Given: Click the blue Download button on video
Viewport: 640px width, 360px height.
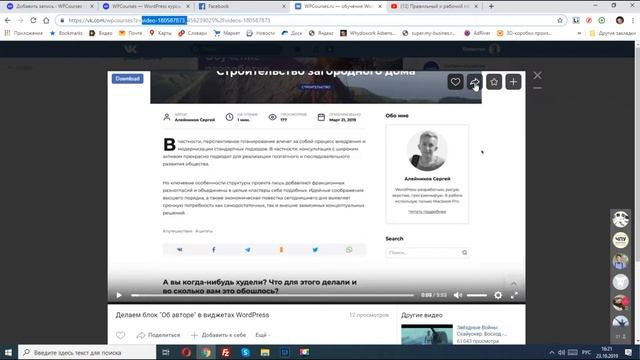Looking at the screenshot, I should tap(127, 78).
